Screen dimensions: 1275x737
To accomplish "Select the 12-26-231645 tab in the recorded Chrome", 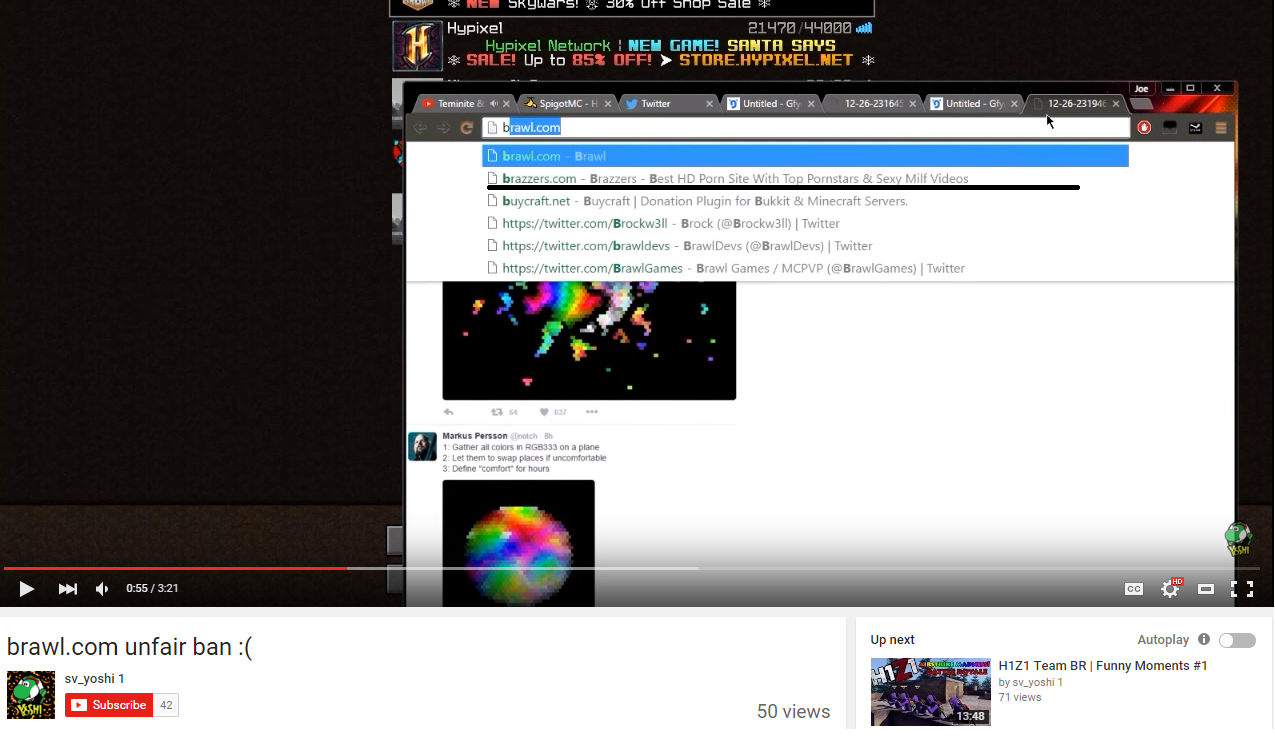I will tap(873, 104).
